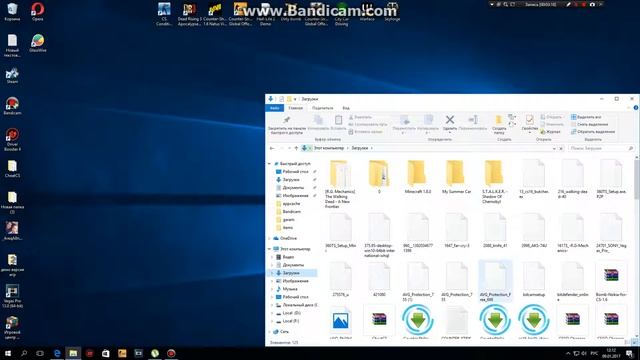Open the Store icon on taskbar

coord(106,353)
